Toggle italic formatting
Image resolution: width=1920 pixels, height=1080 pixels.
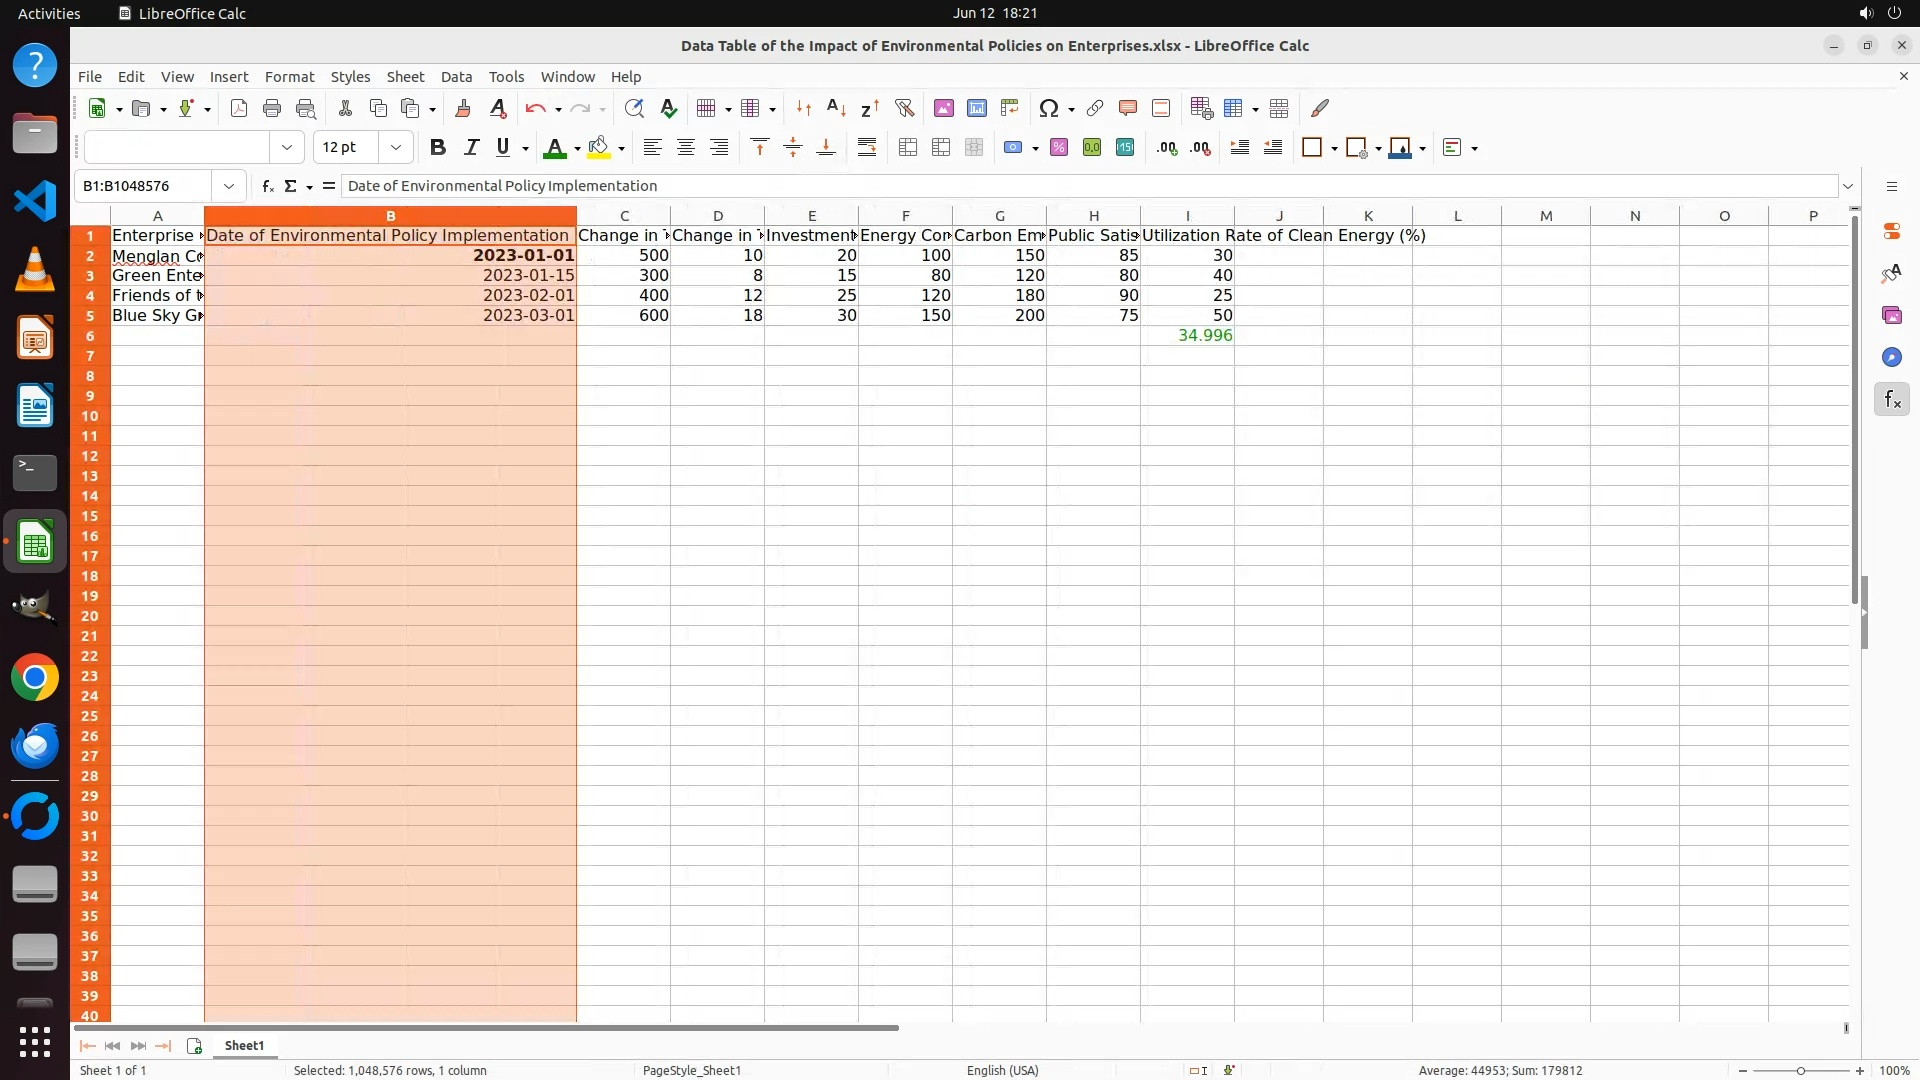coord(471,148)
